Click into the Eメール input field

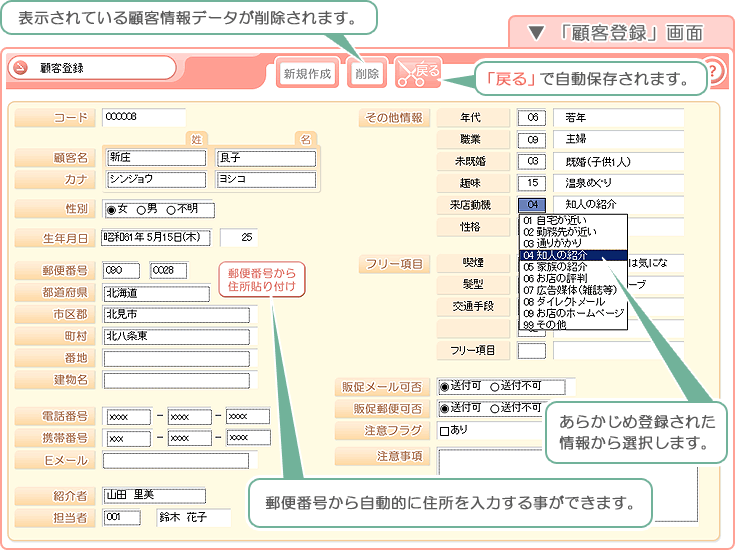(x=176, y=460)
